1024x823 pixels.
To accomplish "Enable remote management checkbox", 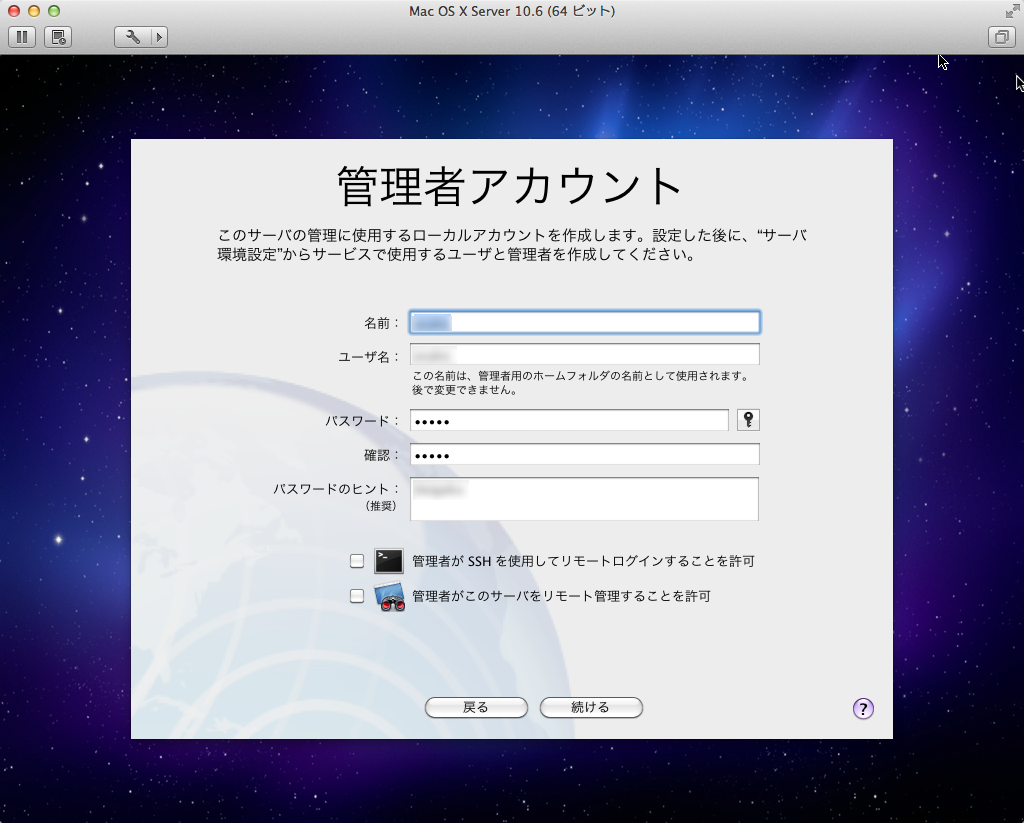I will [357, 596].
